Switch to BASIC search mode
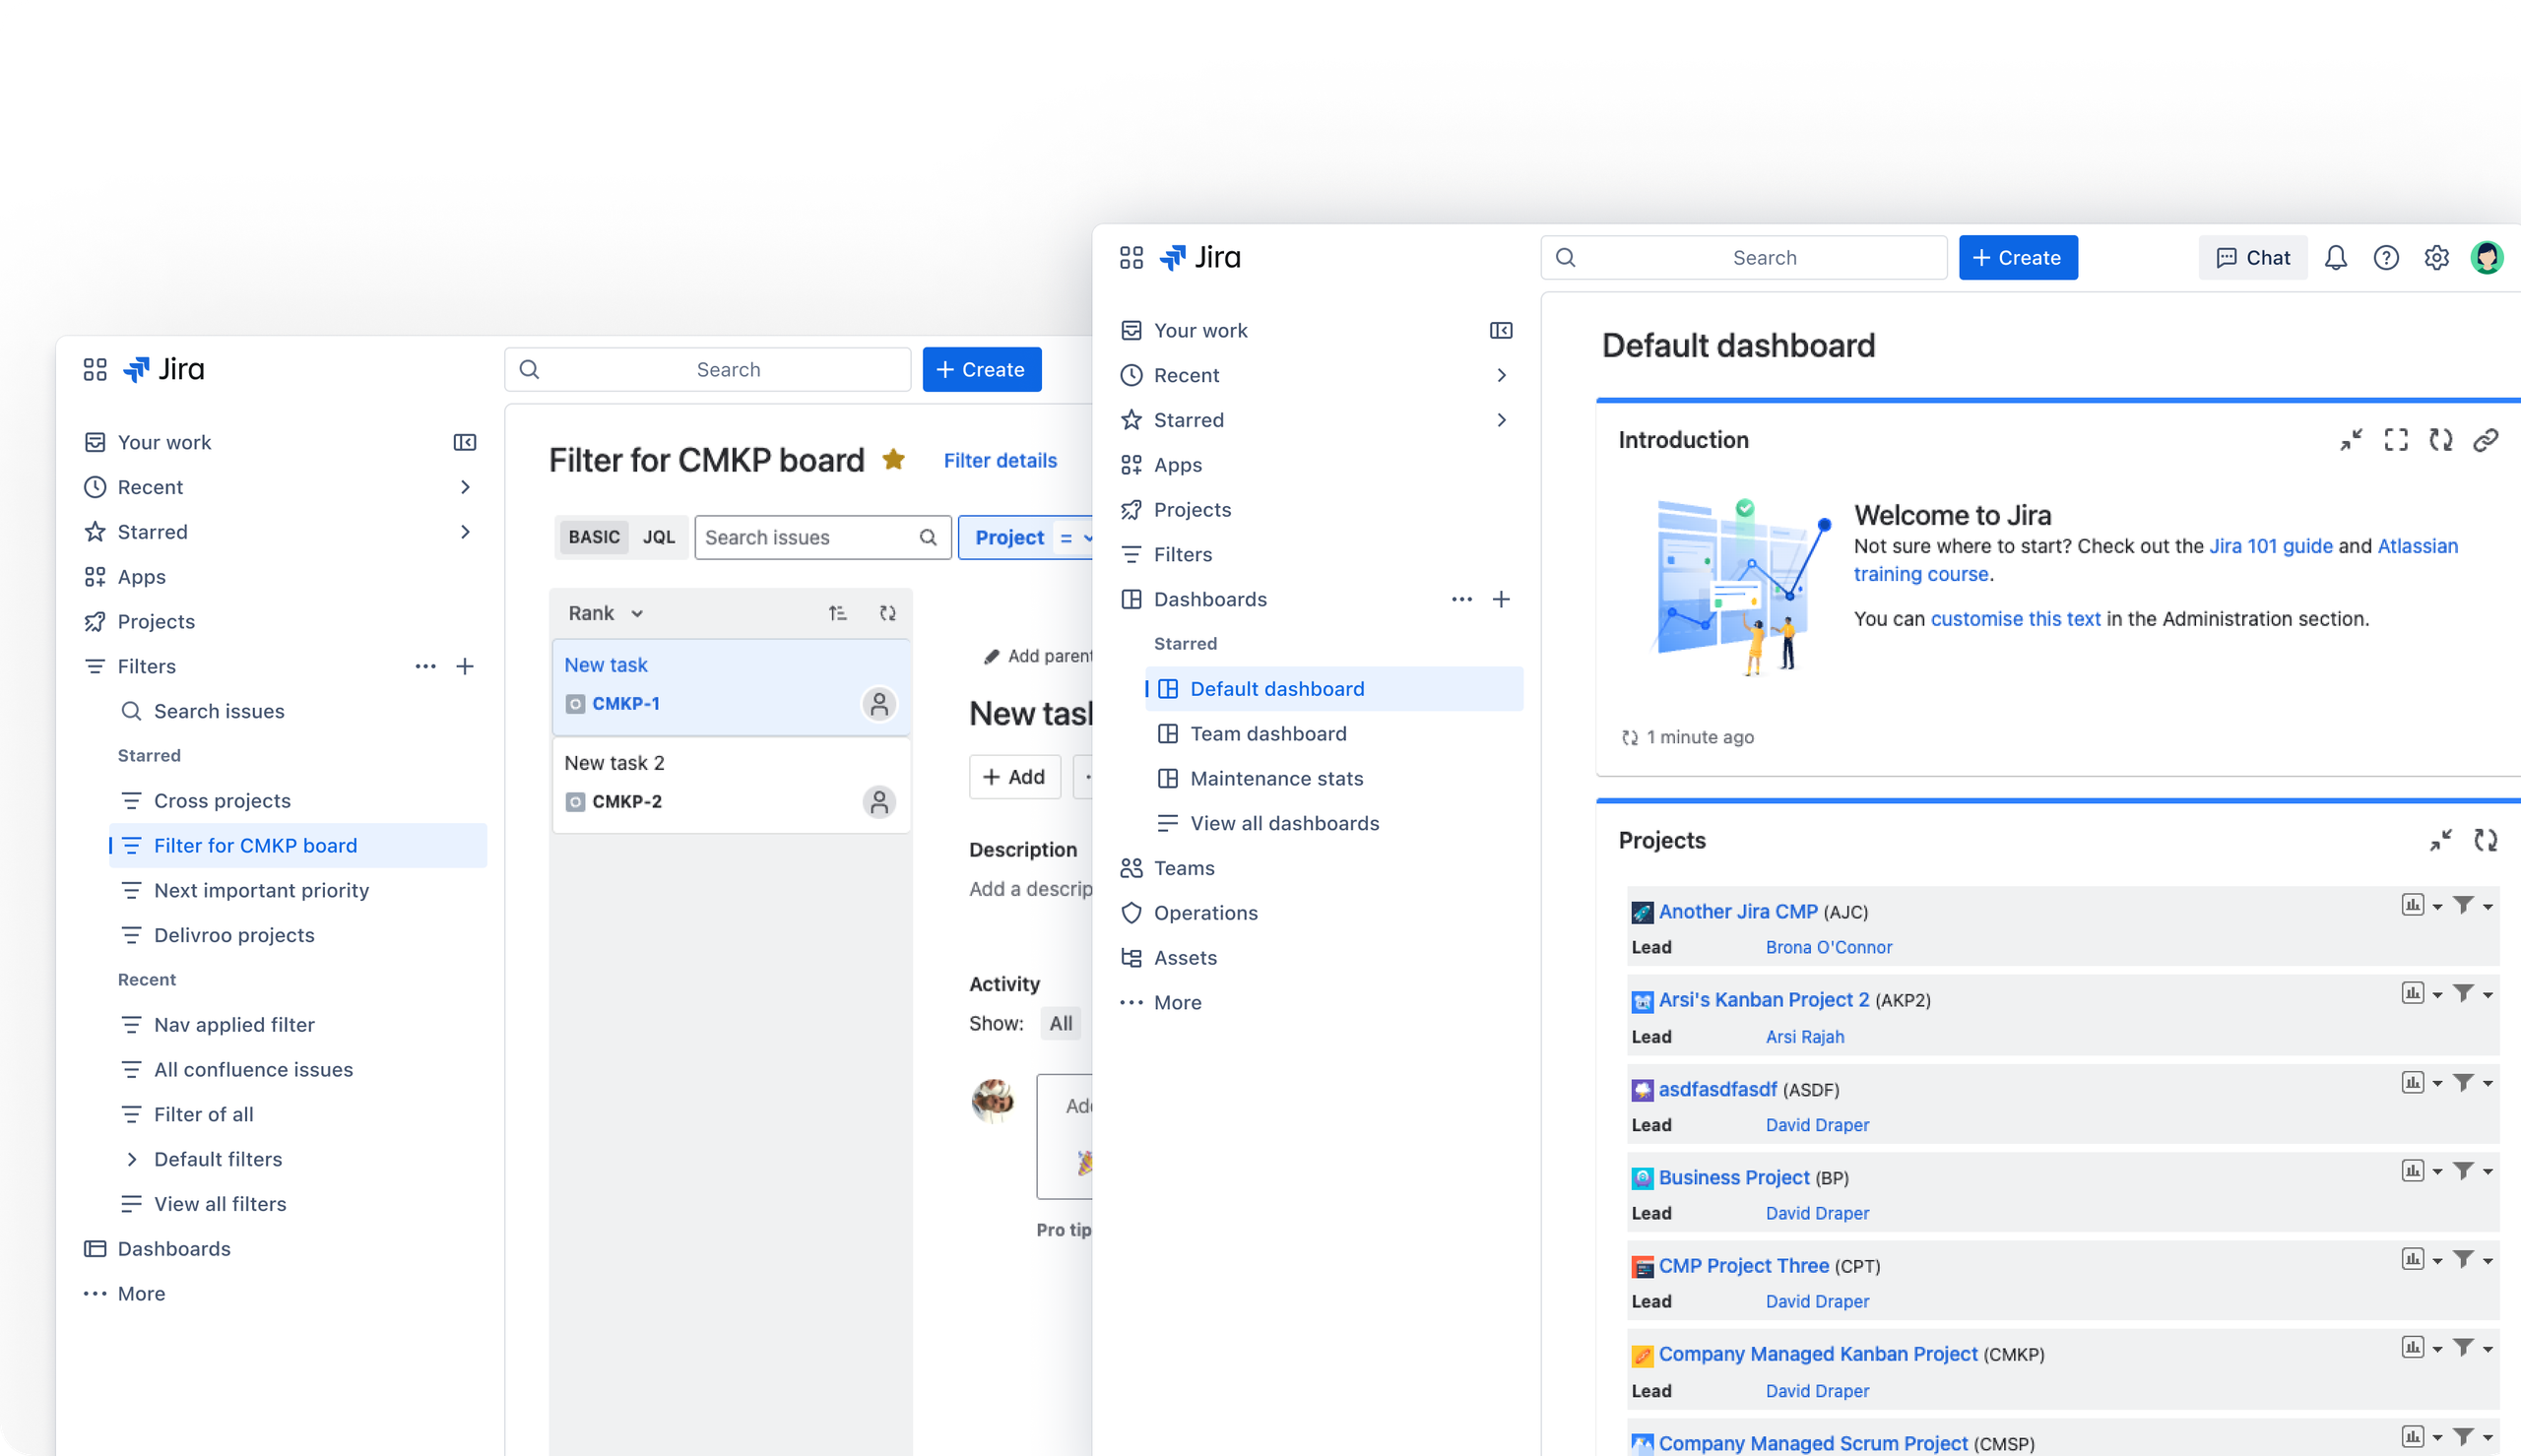Viewport: 2521px width, 1456px height. coord(594,538)
